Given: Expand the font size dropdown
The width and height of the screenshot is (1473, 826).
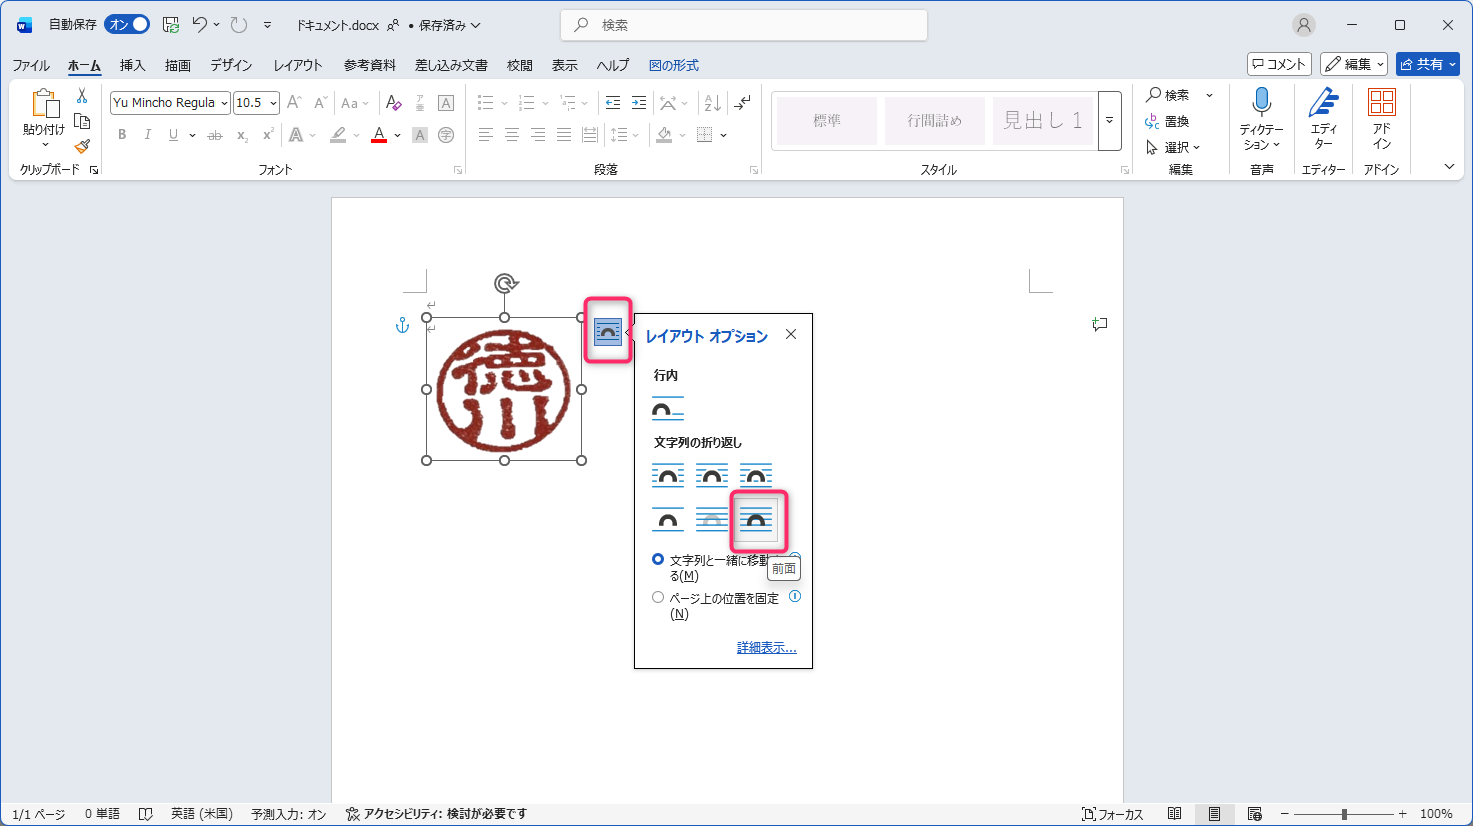Looking at the screenshot, I should (273, 103).
